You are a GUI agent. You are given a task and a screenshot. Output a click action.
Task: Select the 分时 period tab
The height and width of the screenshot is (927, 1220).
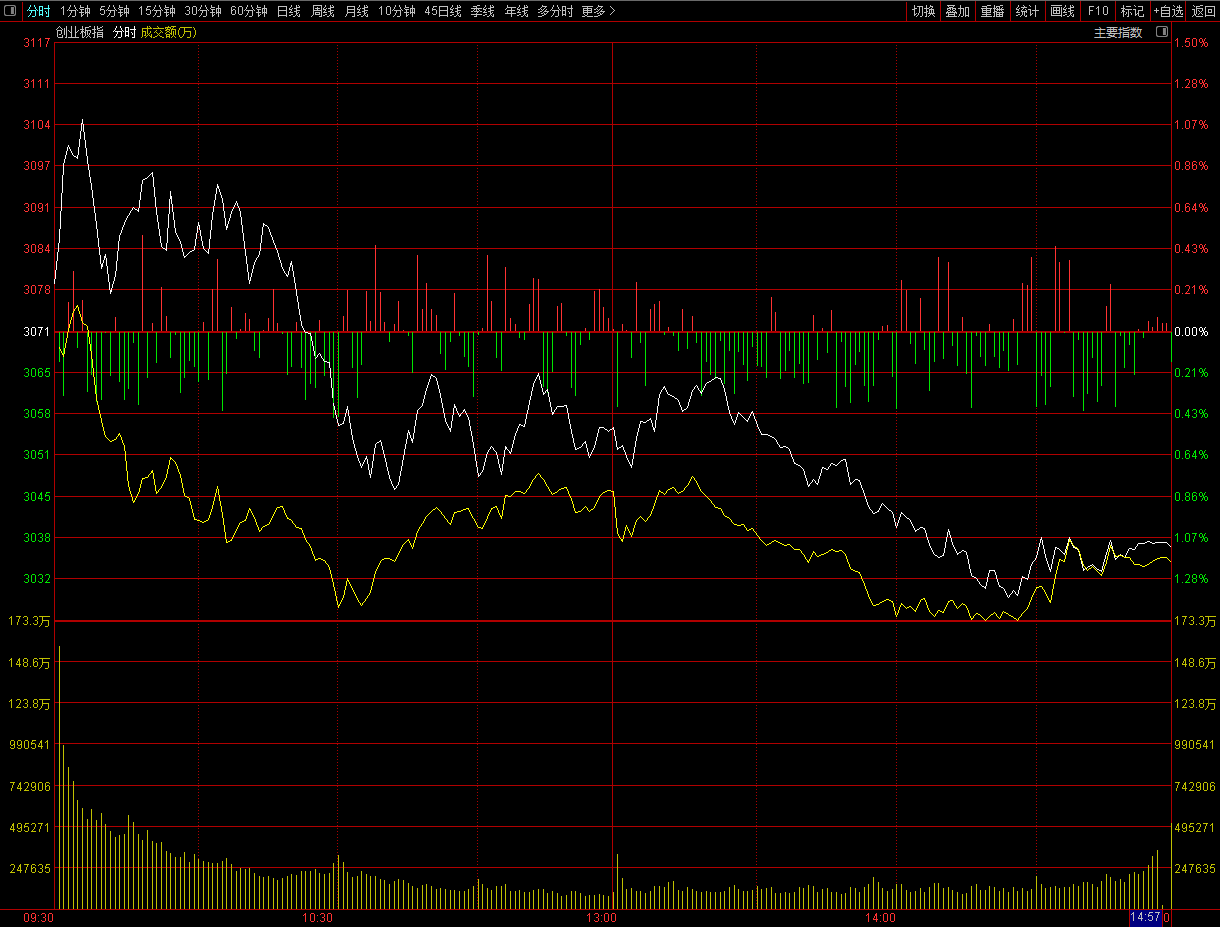[x=38, y=11]
